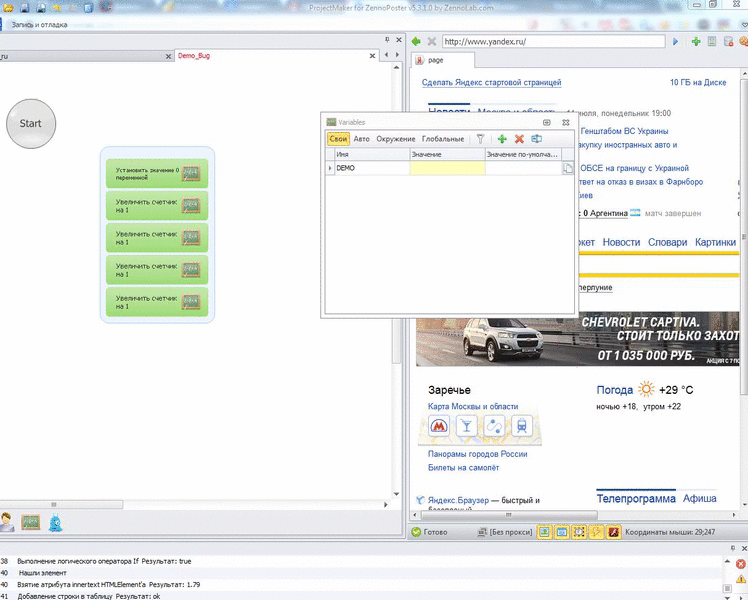This screenshot has height=600, width=748.
Task: Open the 'Погода' weather link
Action: [614, 390]
